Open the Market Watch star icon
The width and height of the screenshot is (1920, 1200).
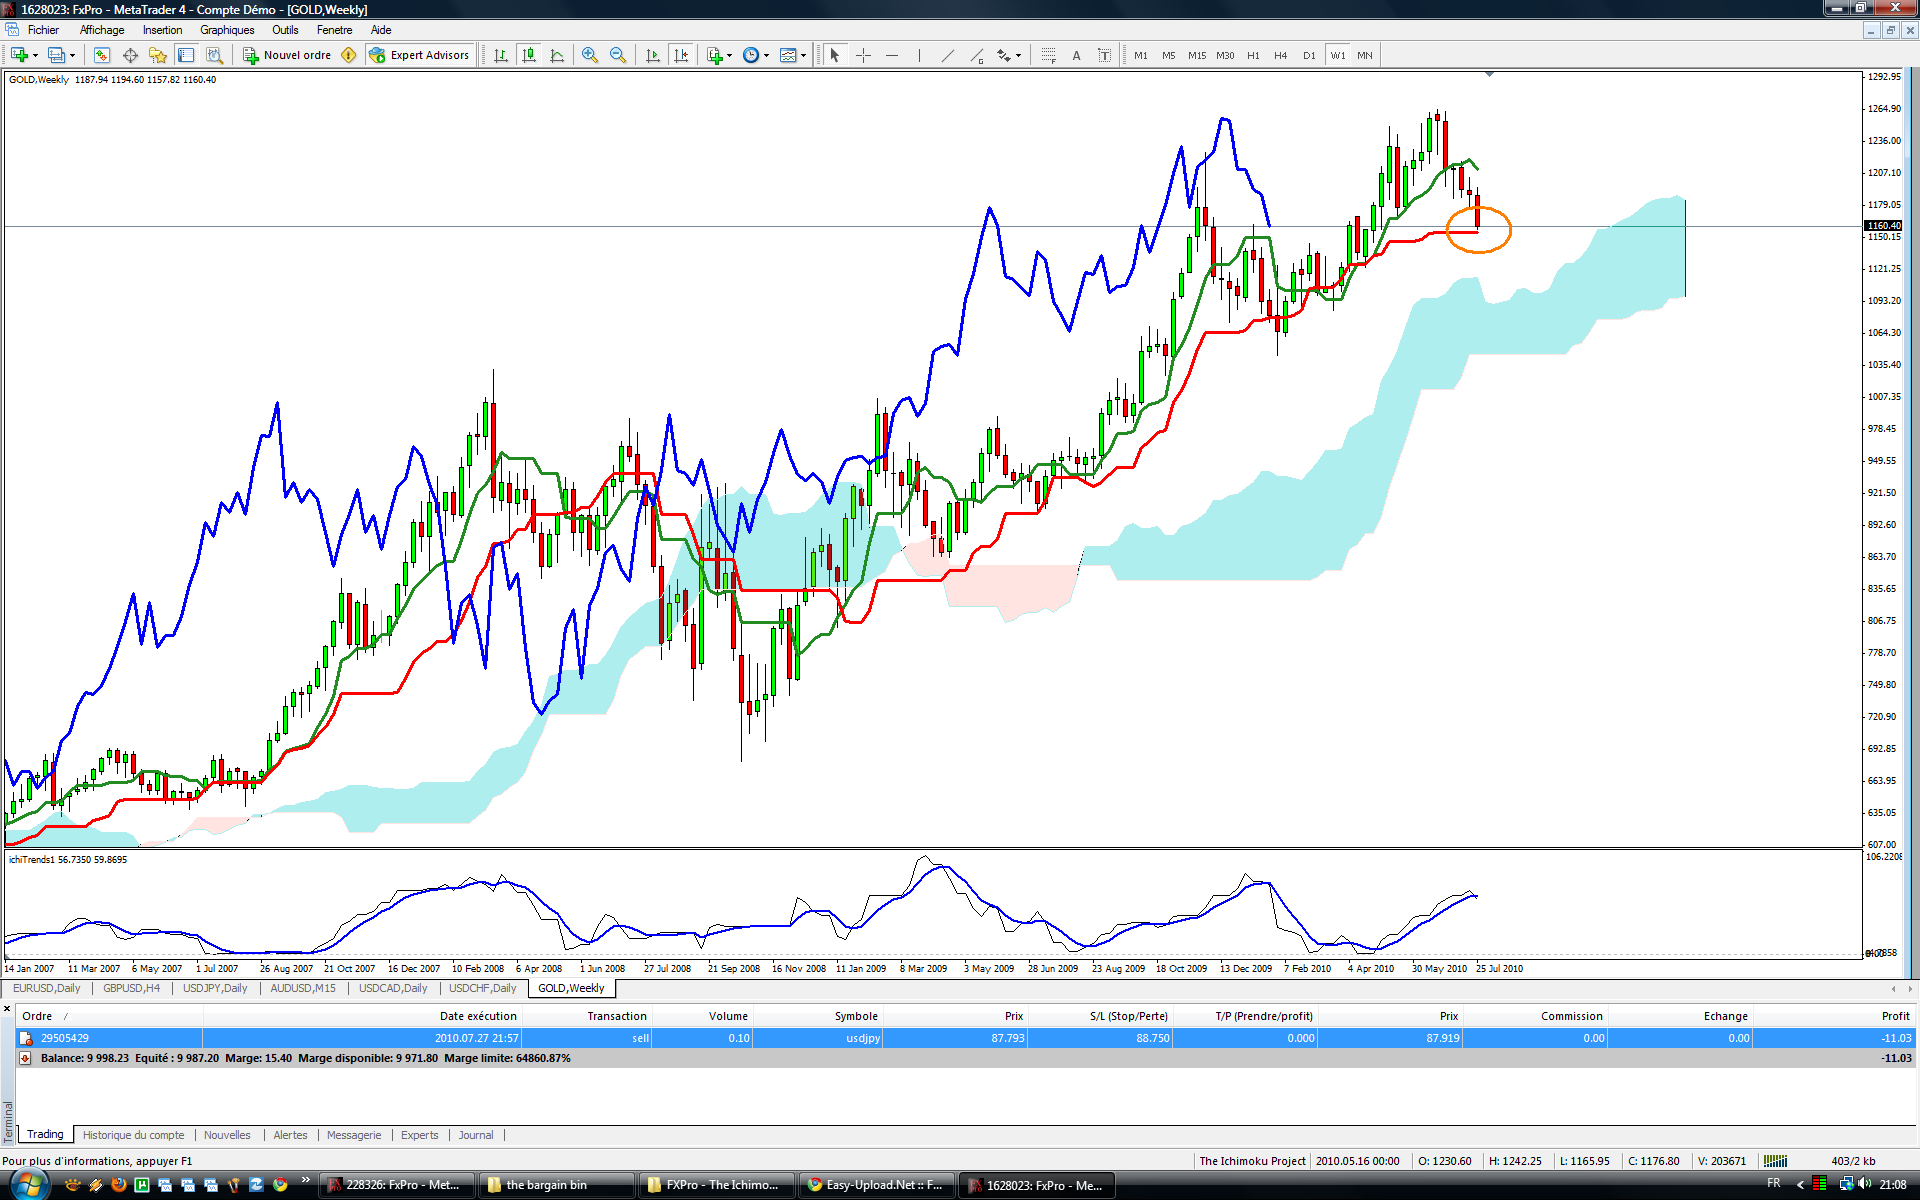[158, 55]
